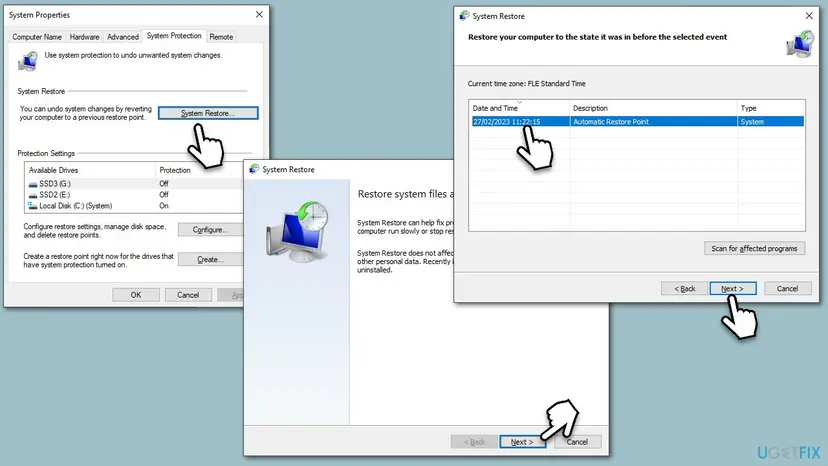Open the Advanced tab
The width and height of the screenshot is (828, 466).
[123, 37]
